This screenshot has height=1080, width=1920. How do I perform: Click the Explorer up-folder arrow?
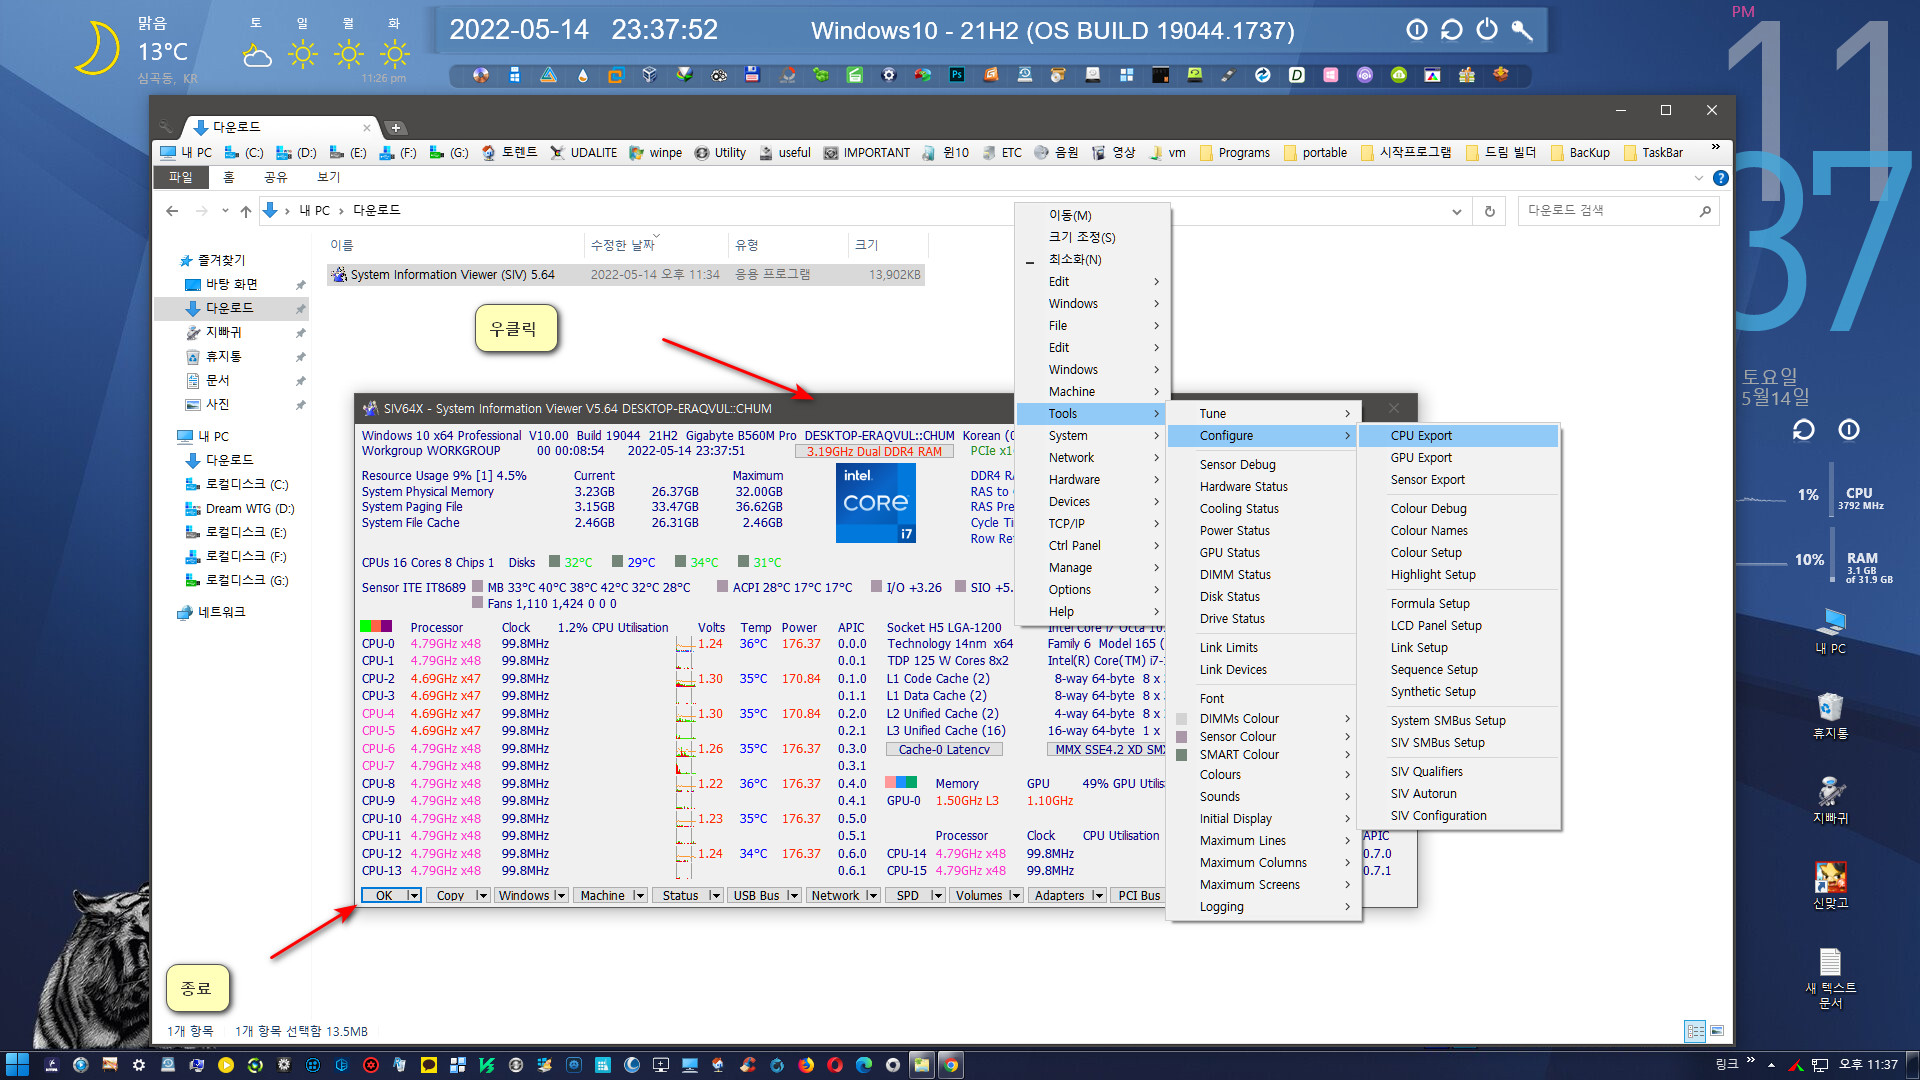[245, 211]
